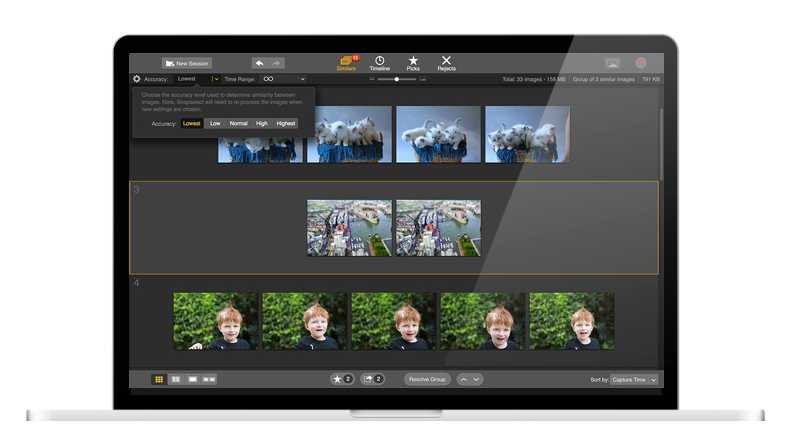Switch to medium grid view

click(176, 379)
